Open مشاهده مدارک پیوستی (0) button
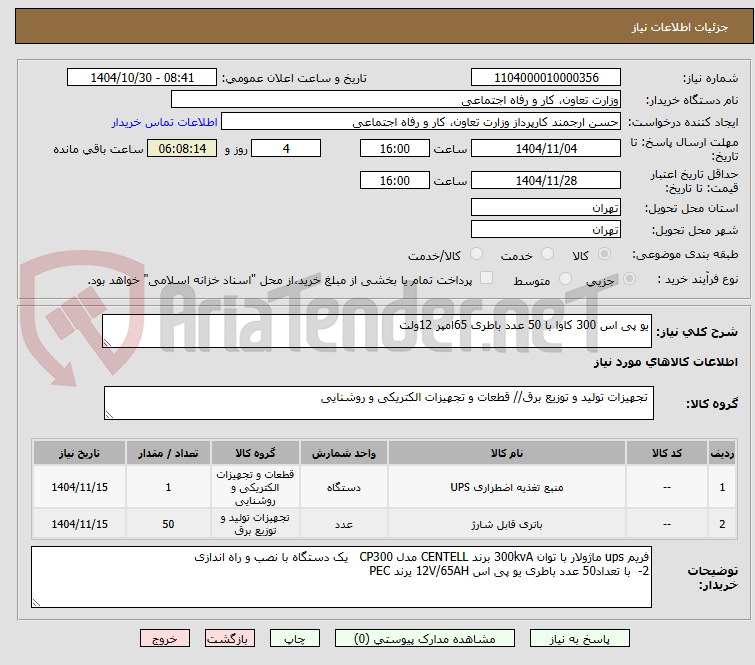Image resolution: width=755 pixels, height=665 pixels. [425, 639]
